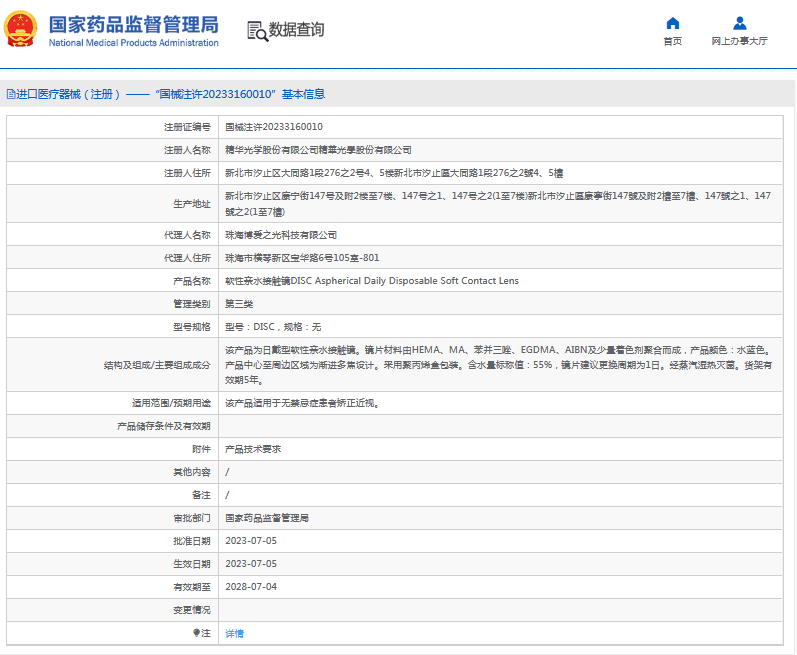Viewport: 797px width, 655px height.
Task: Click the 网上办事大厅 label
Action: (x=740, y=41)
